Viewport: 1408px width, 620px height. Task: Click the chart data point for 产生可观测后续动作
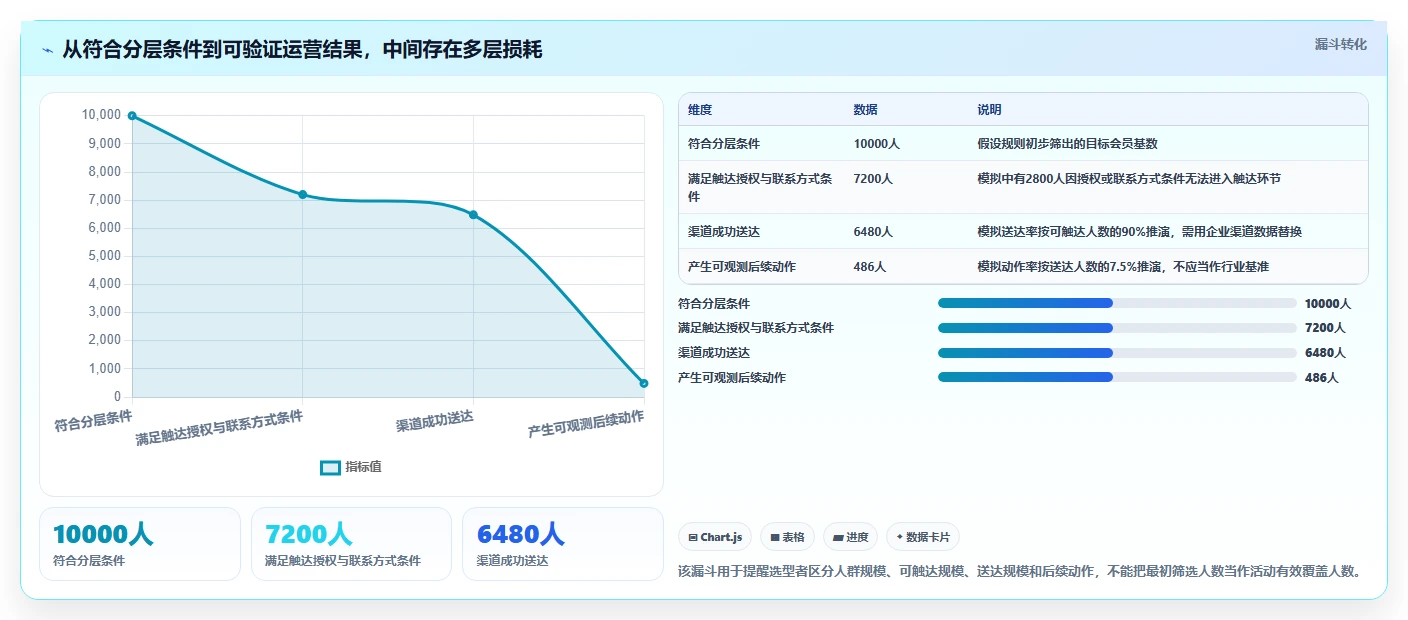(644, 383)
